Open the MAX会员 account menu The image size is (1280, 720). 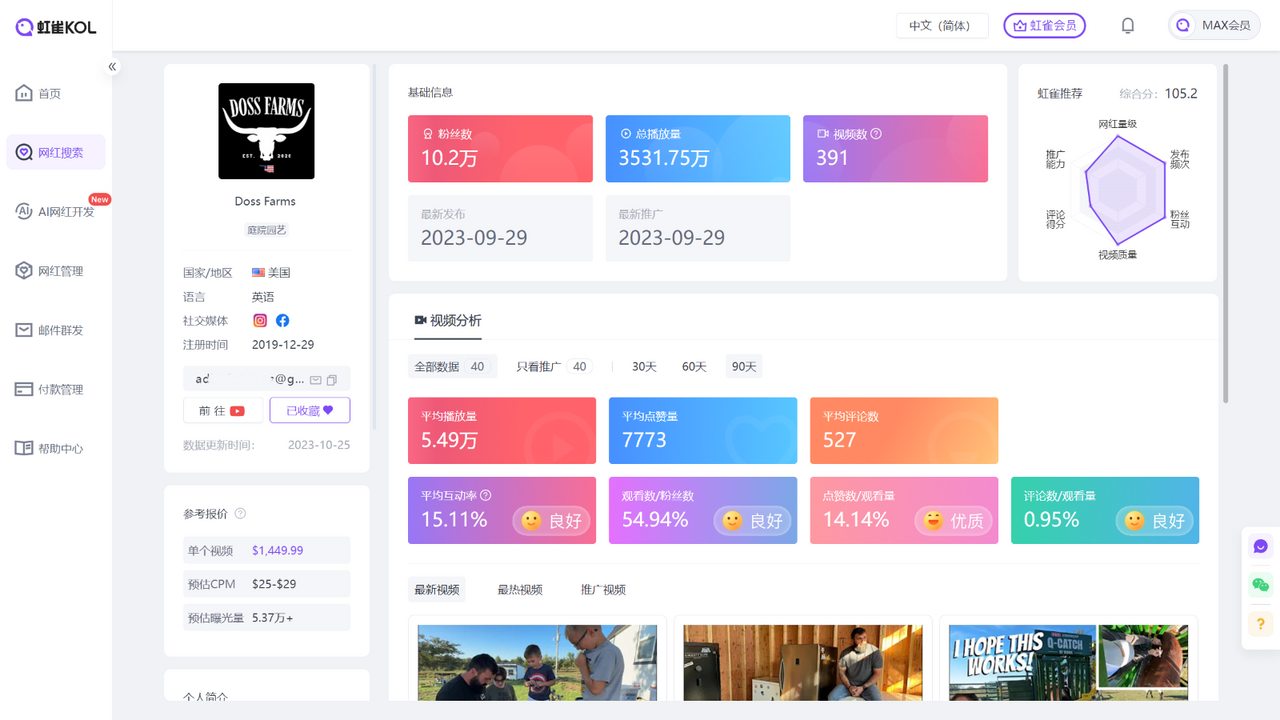tap(1214, 26)
